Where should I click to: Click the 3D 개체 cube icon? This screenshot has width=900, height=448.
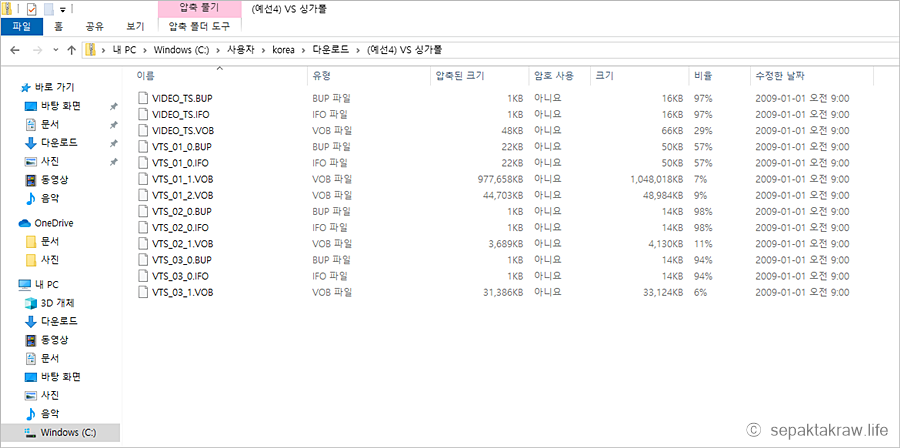(31, 302)
